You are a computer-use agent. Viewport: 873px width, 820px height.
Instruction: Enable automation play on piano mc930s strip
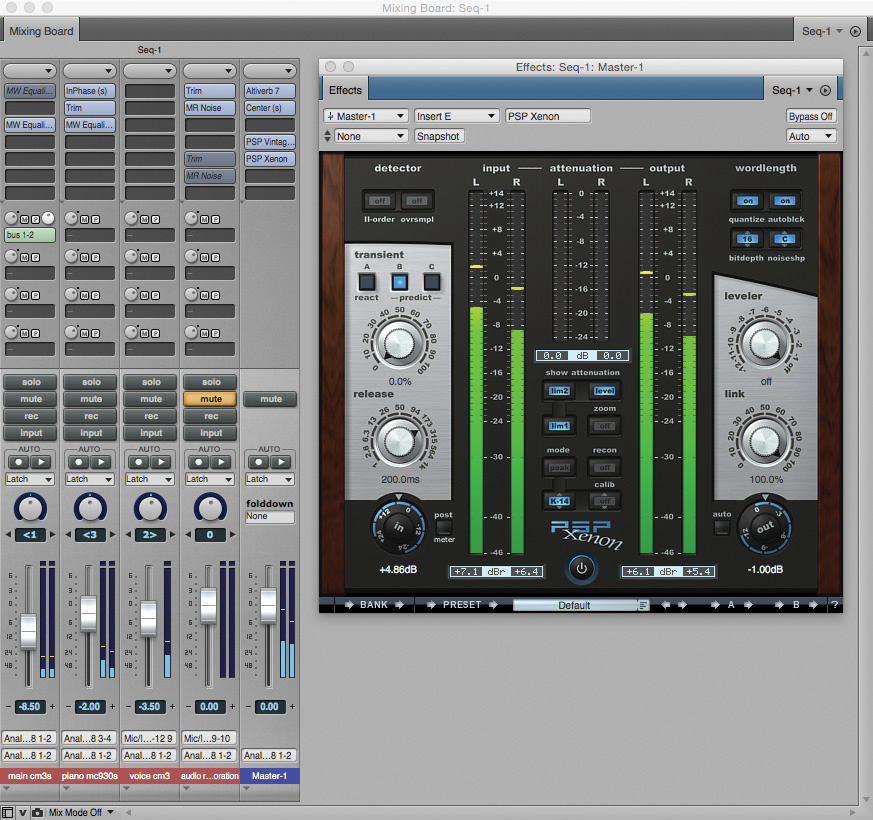[101, 462]
